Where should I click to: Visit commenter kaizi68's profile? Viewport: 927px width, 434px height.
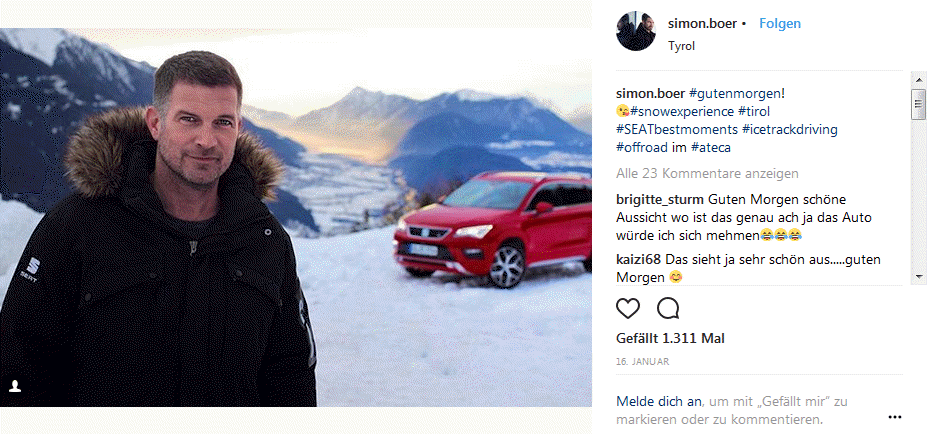coord(638,260)
